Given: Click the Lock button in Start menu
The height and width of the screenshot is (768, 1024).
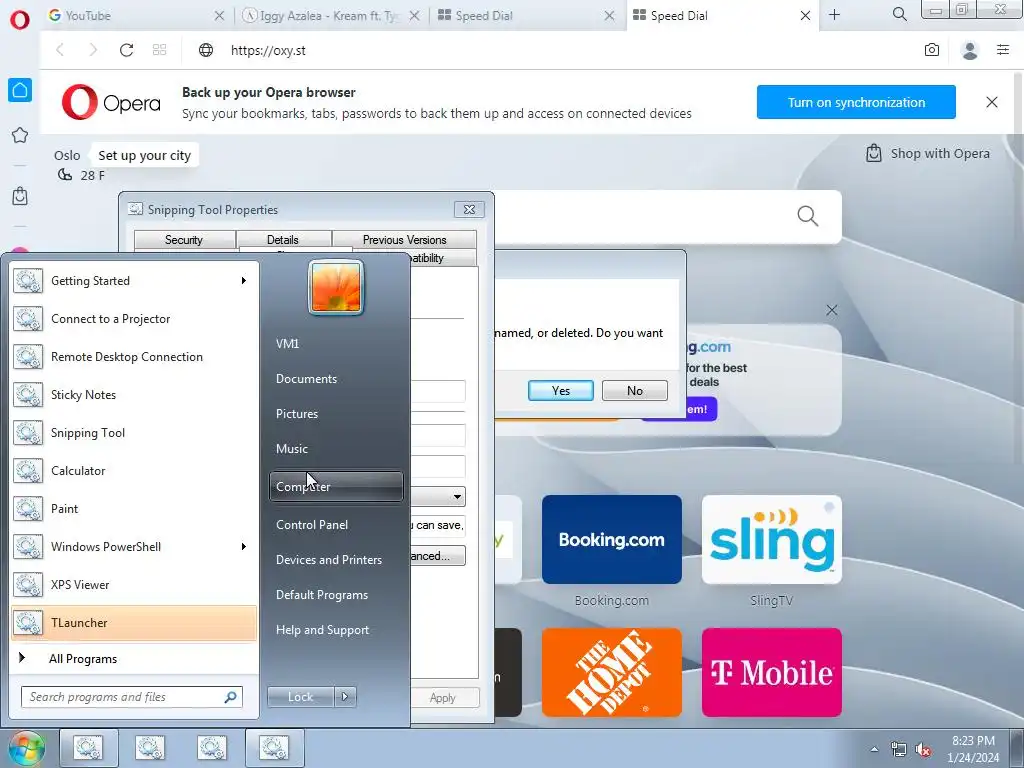Looking at the screenshot, I should pyautogui.click(x=300, y=697).
